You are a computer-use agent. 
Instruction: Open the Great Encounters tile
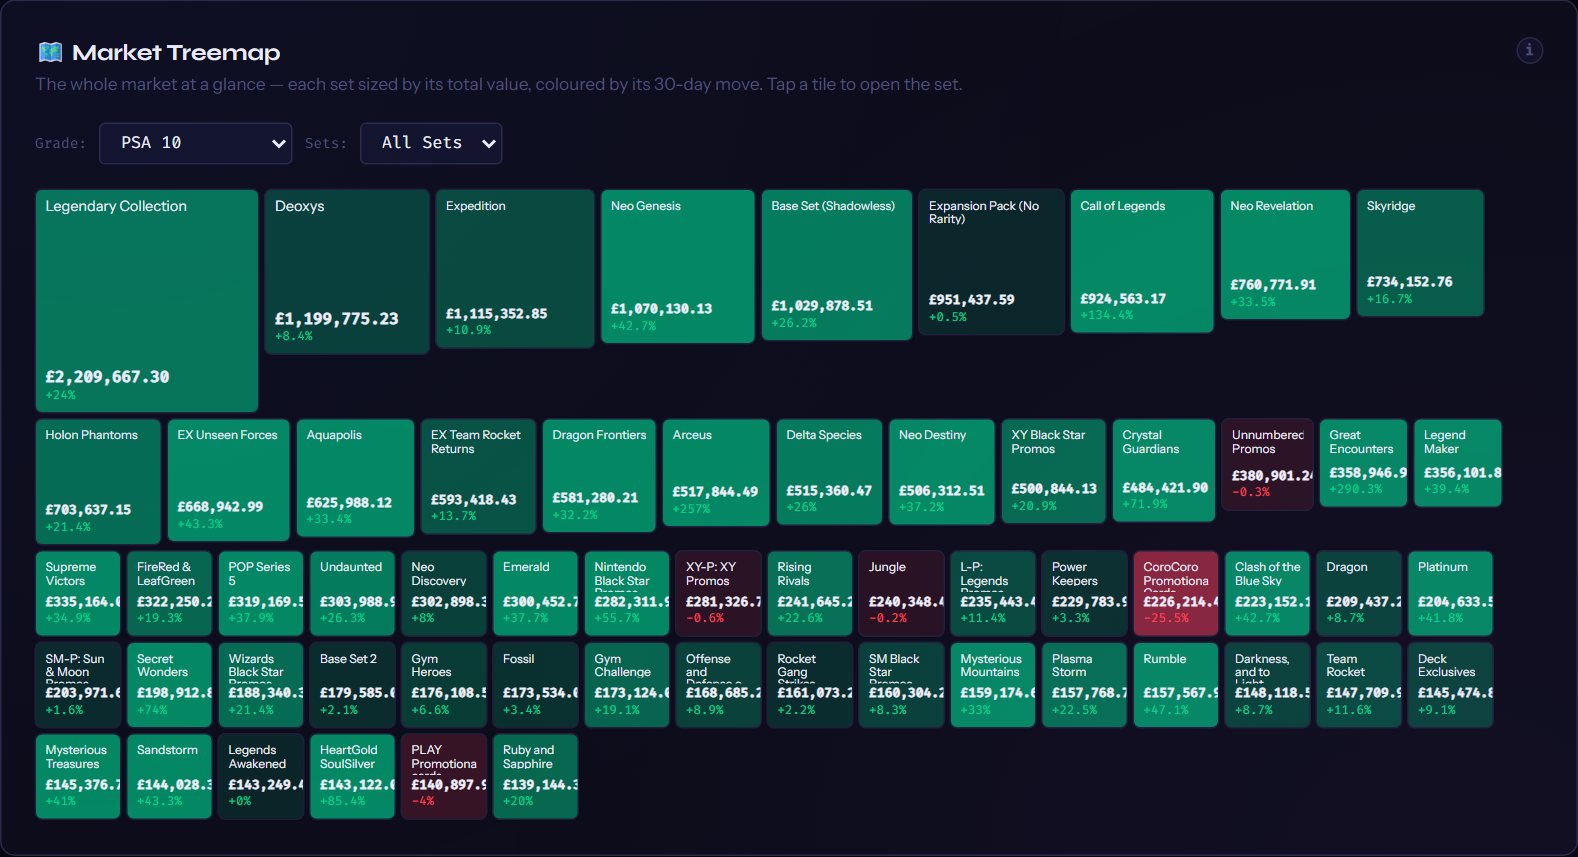(1363, 463)
